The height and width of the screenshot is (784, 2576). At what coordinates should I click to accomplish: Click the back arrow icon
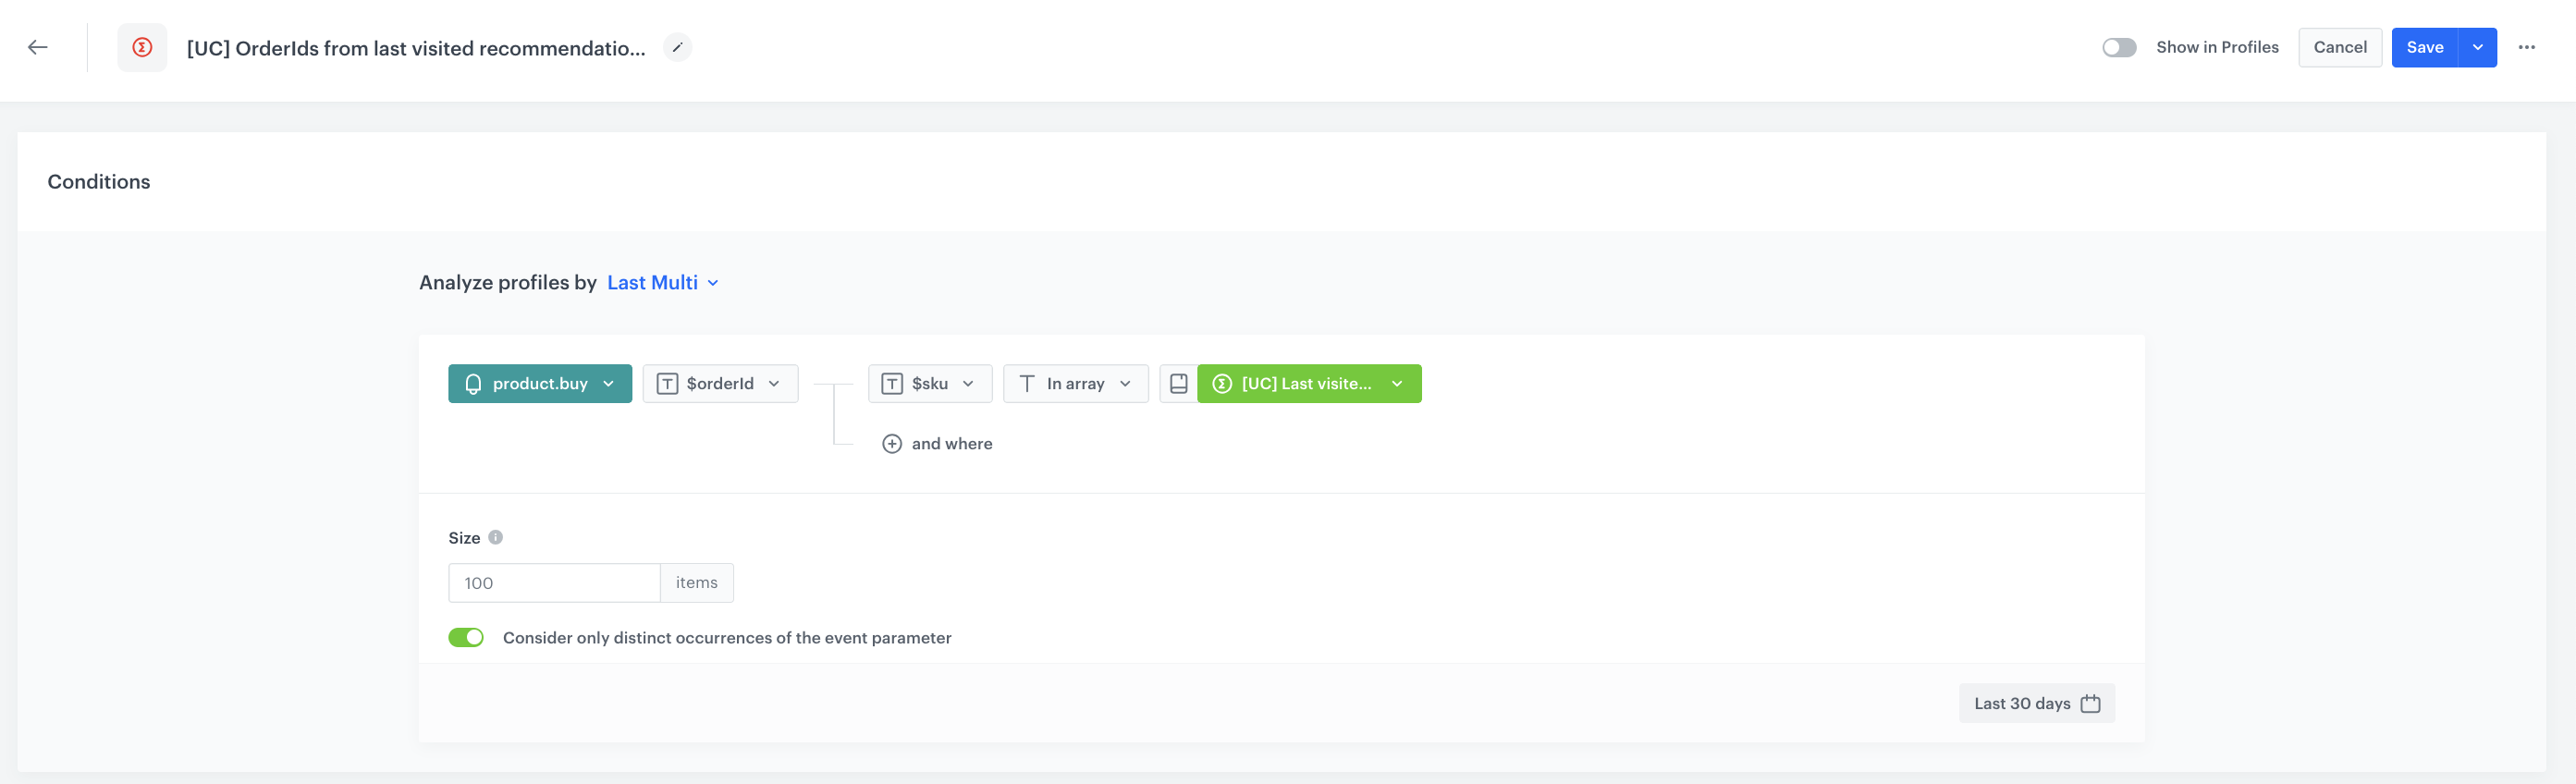(38, 47)
